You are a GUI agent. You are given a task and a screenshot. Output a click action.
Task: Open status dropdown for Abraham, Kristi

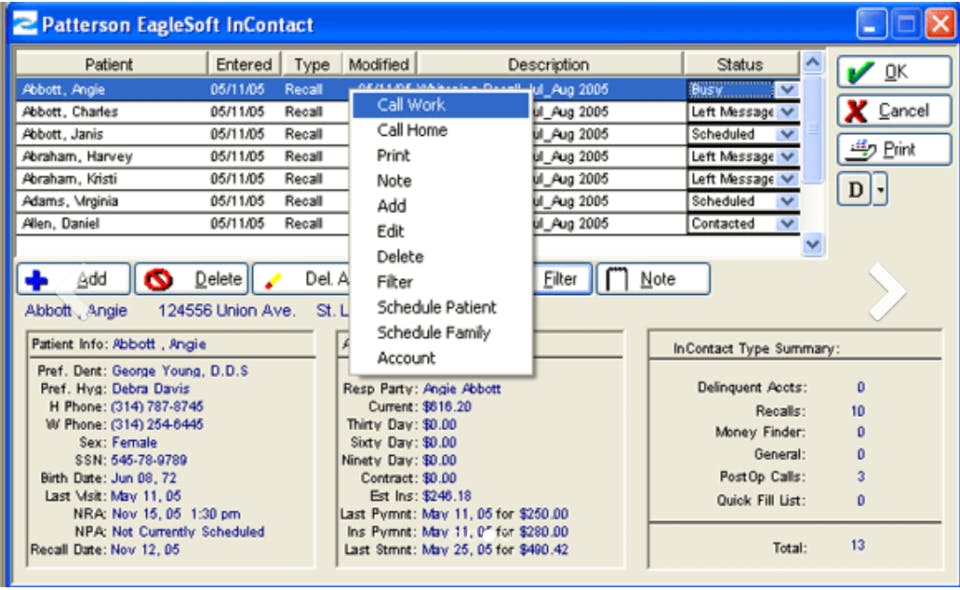[x=787, y=179]
